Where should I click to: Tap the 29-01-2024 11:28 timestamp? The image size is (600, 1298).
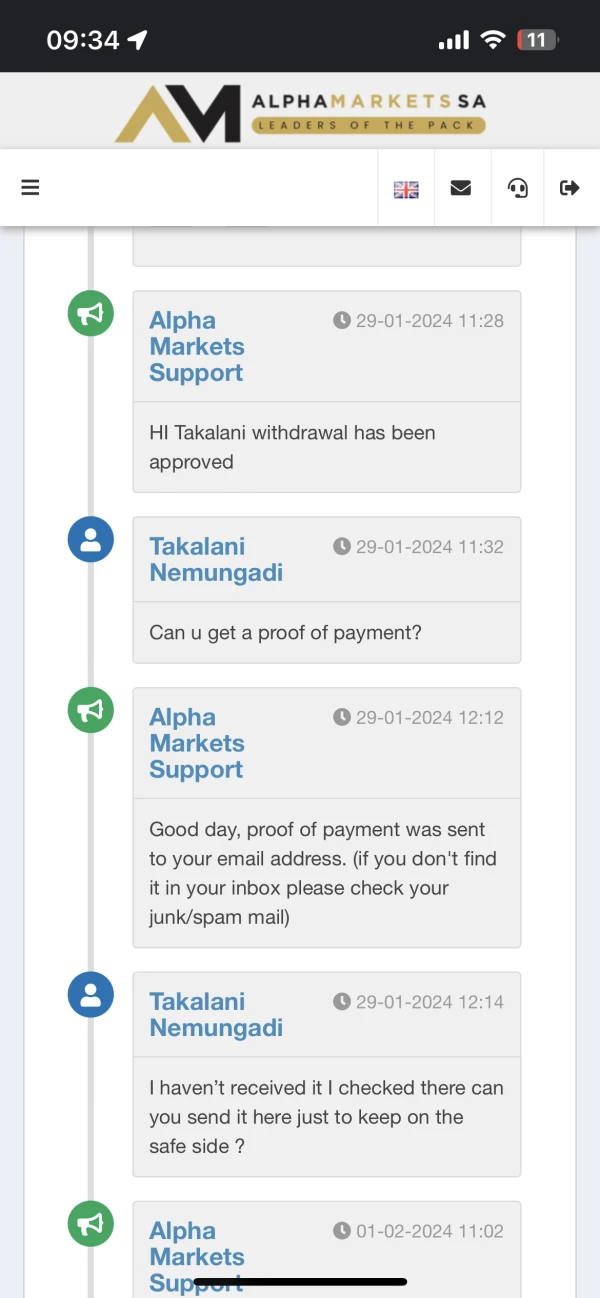tap(419, 321)
